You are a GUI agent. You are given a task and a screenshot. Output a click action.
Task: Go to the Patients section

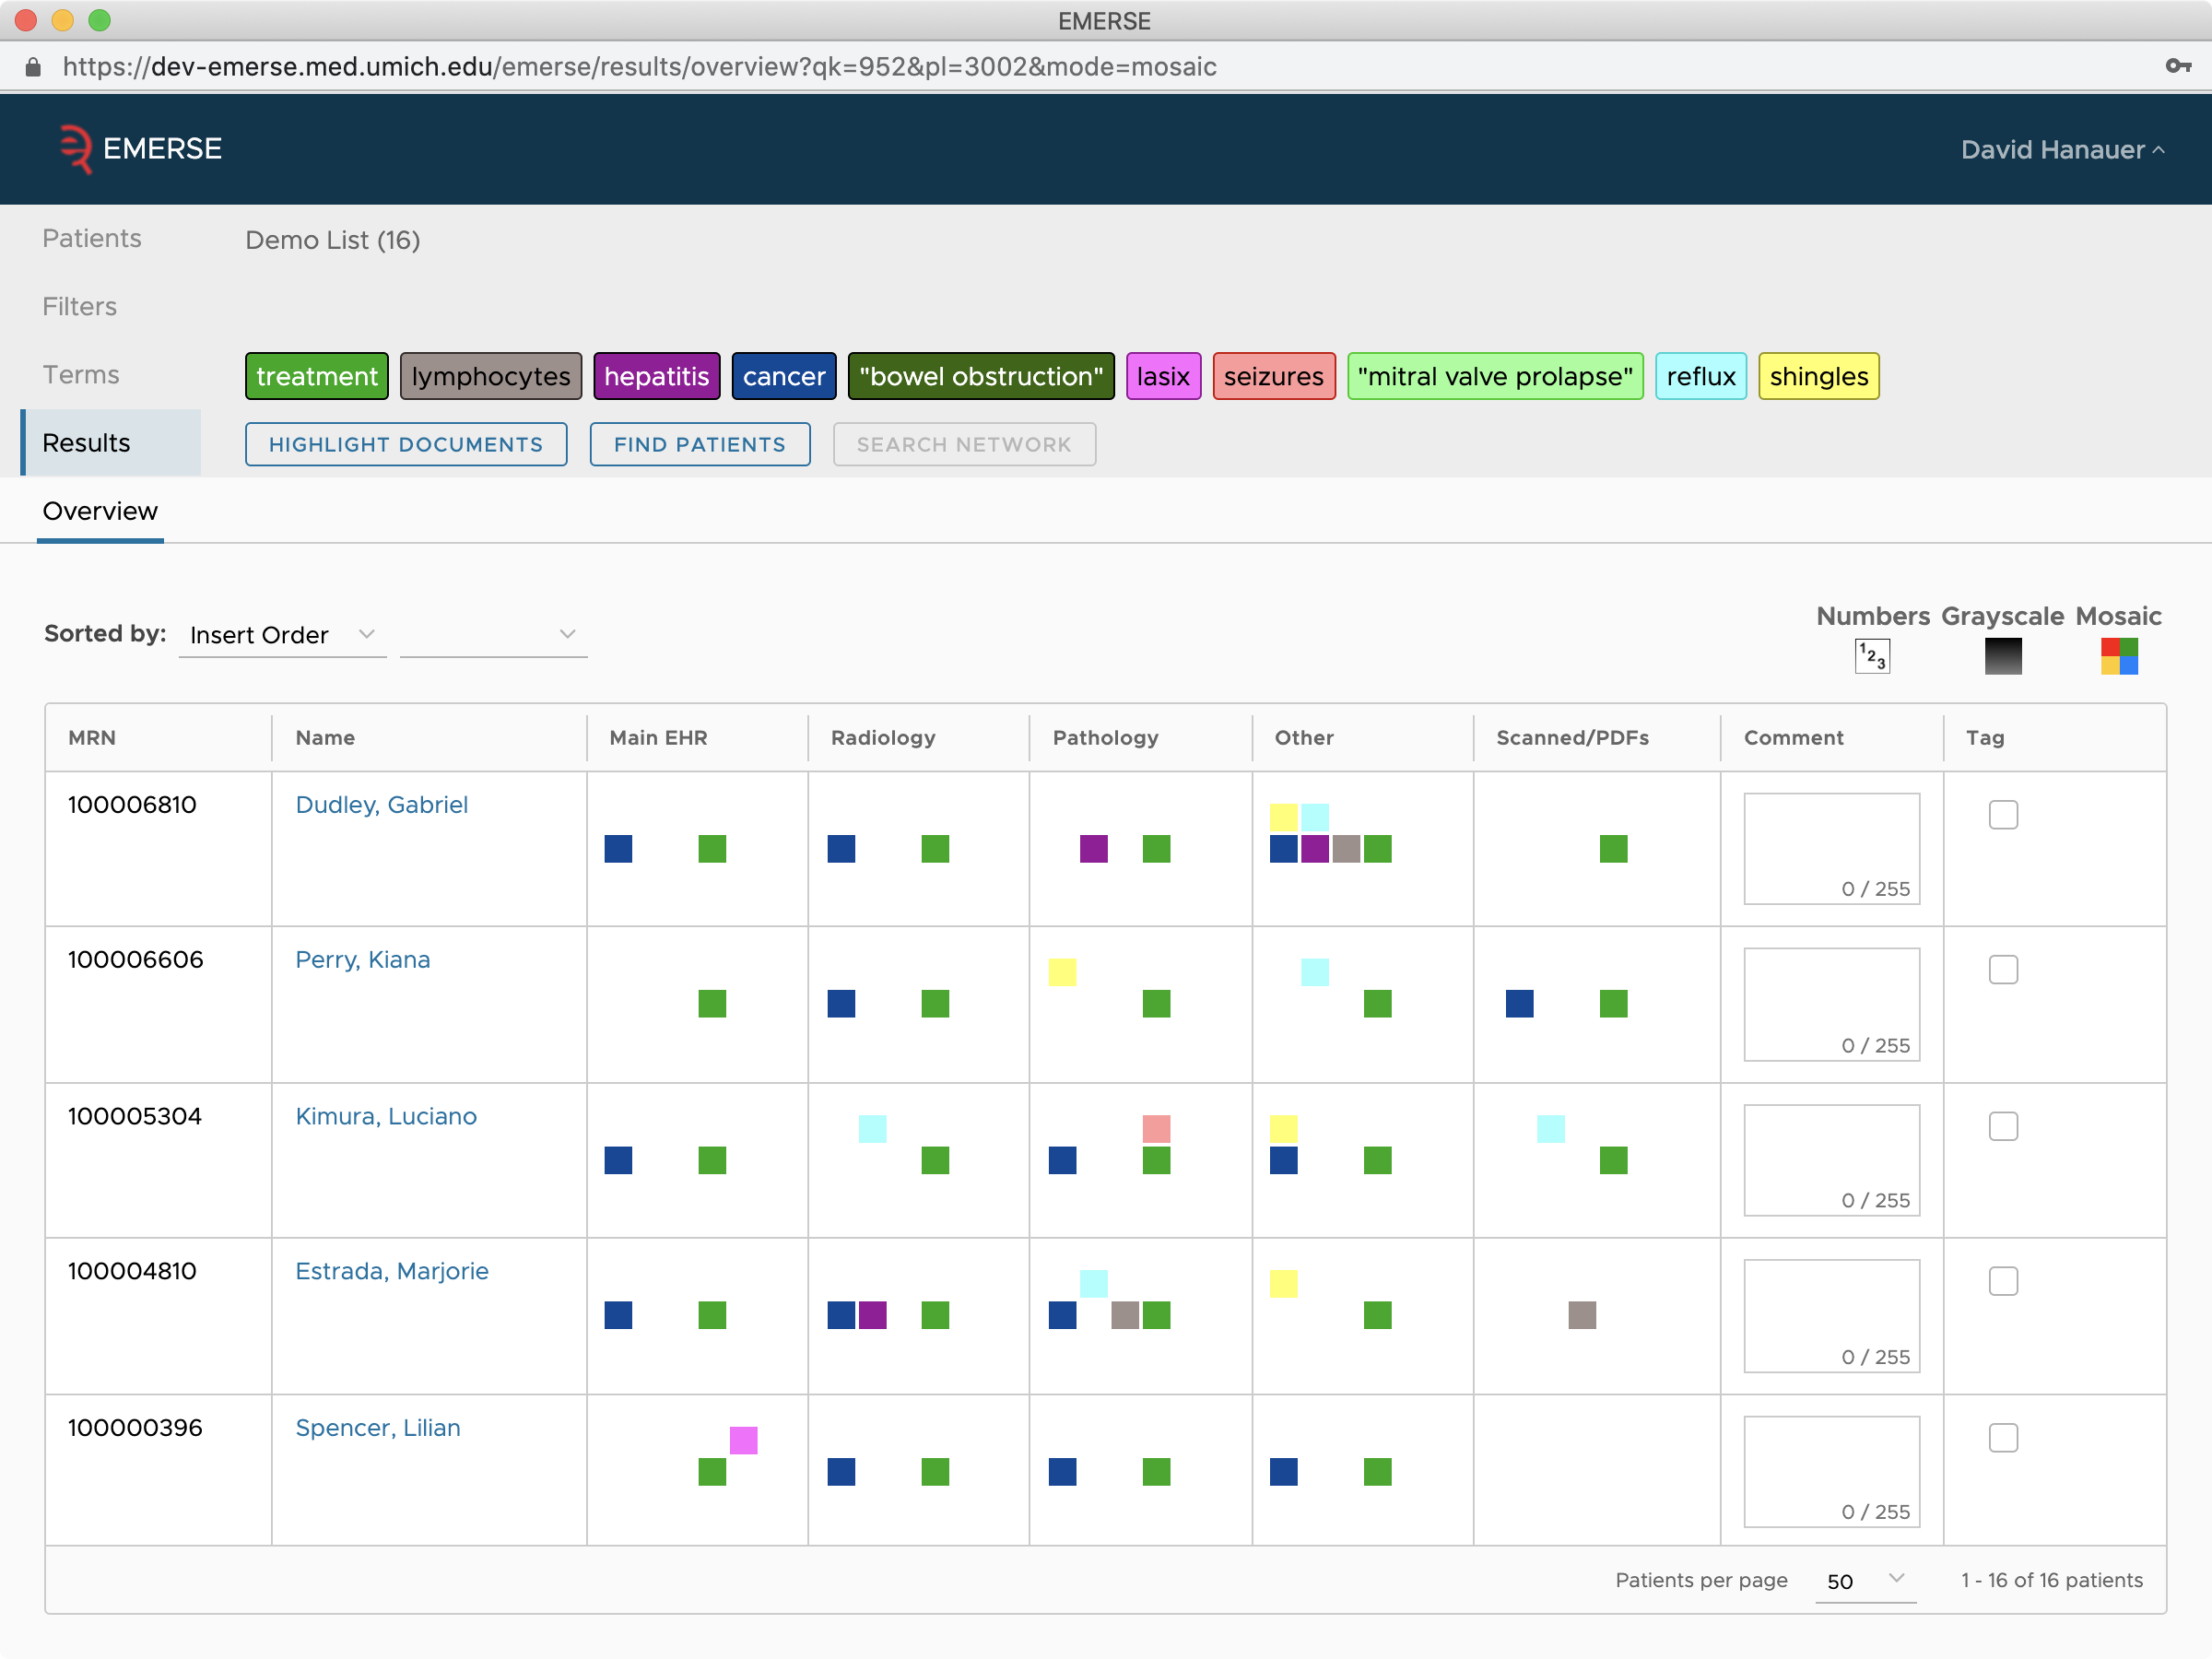click(x=92, y=238)
